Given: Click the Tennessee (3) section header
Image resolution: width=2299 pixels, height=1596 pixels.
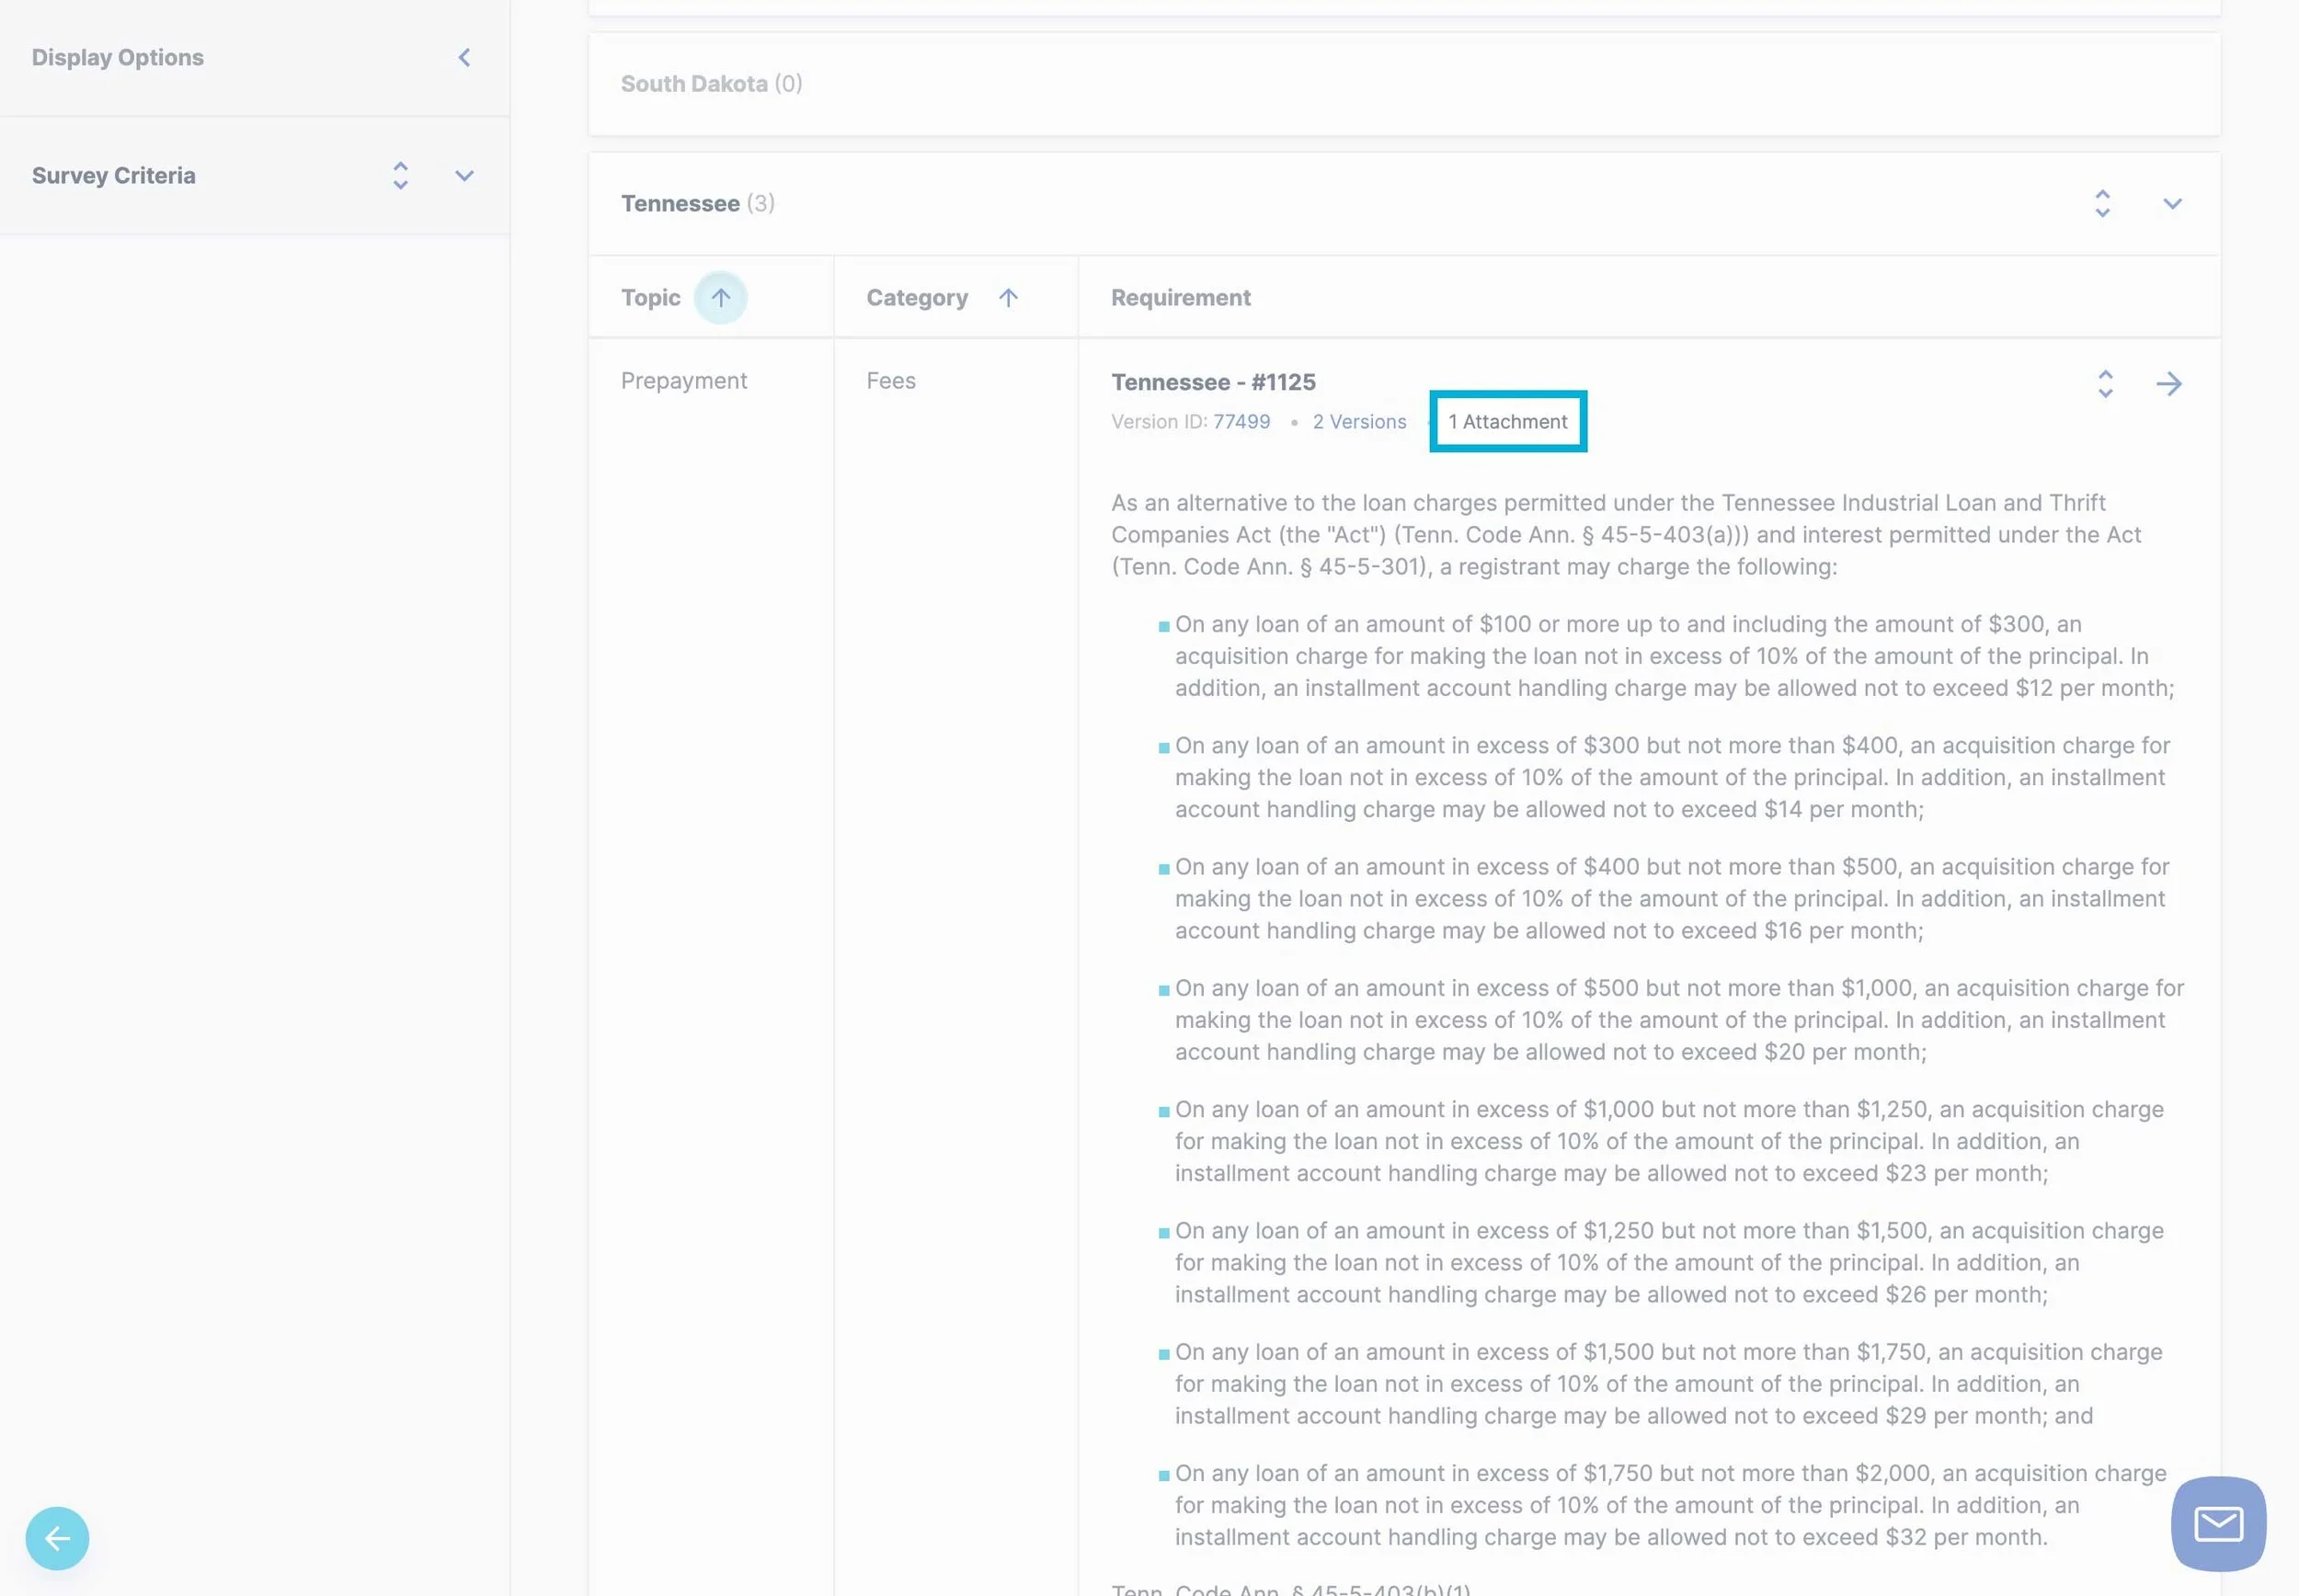Looking at the screenshot, I should click(x=697, y=204).
